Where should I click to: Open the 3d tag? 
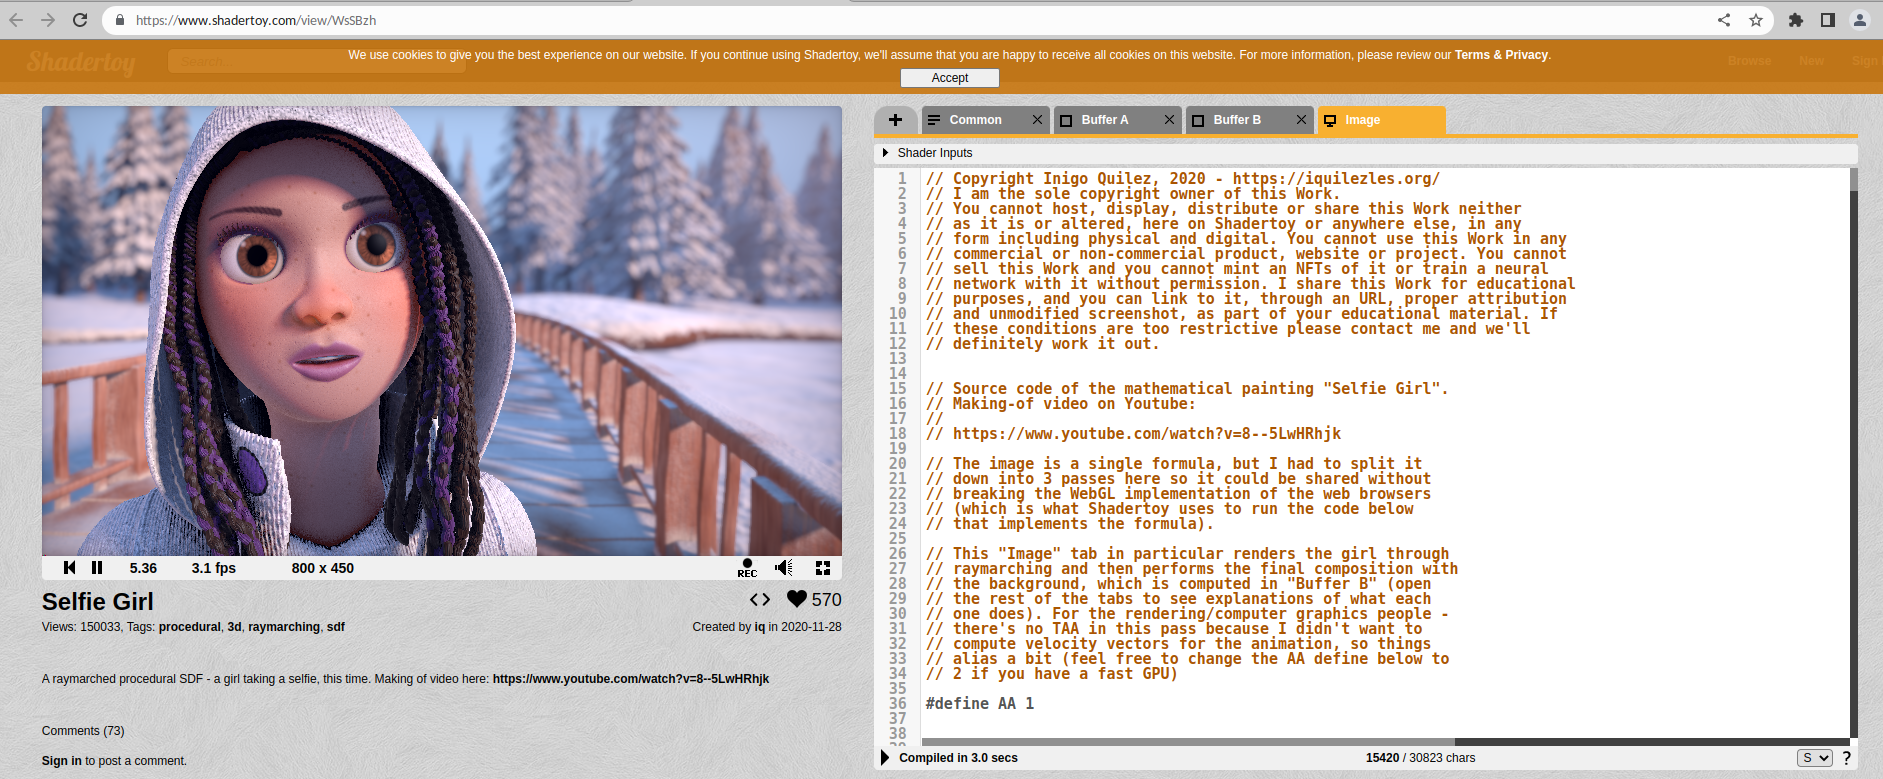[x=234, y=627]
